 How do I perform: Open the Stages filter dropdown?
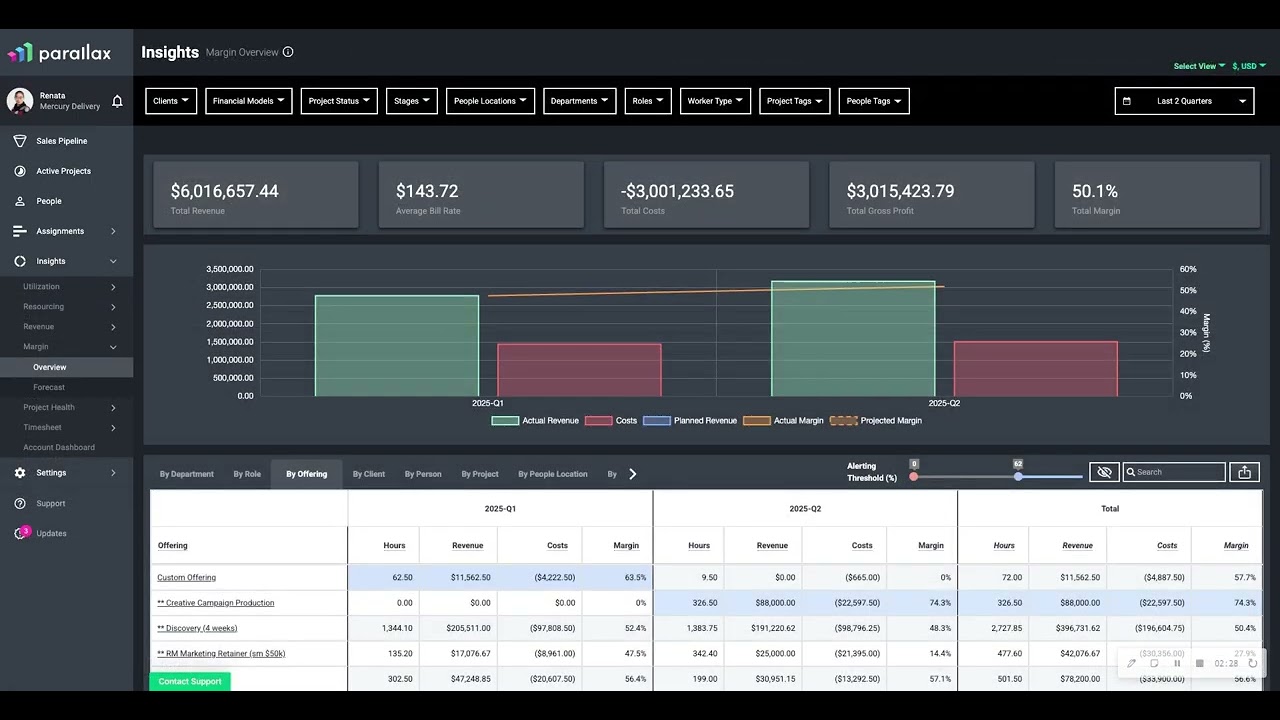[x=412, y=101]
